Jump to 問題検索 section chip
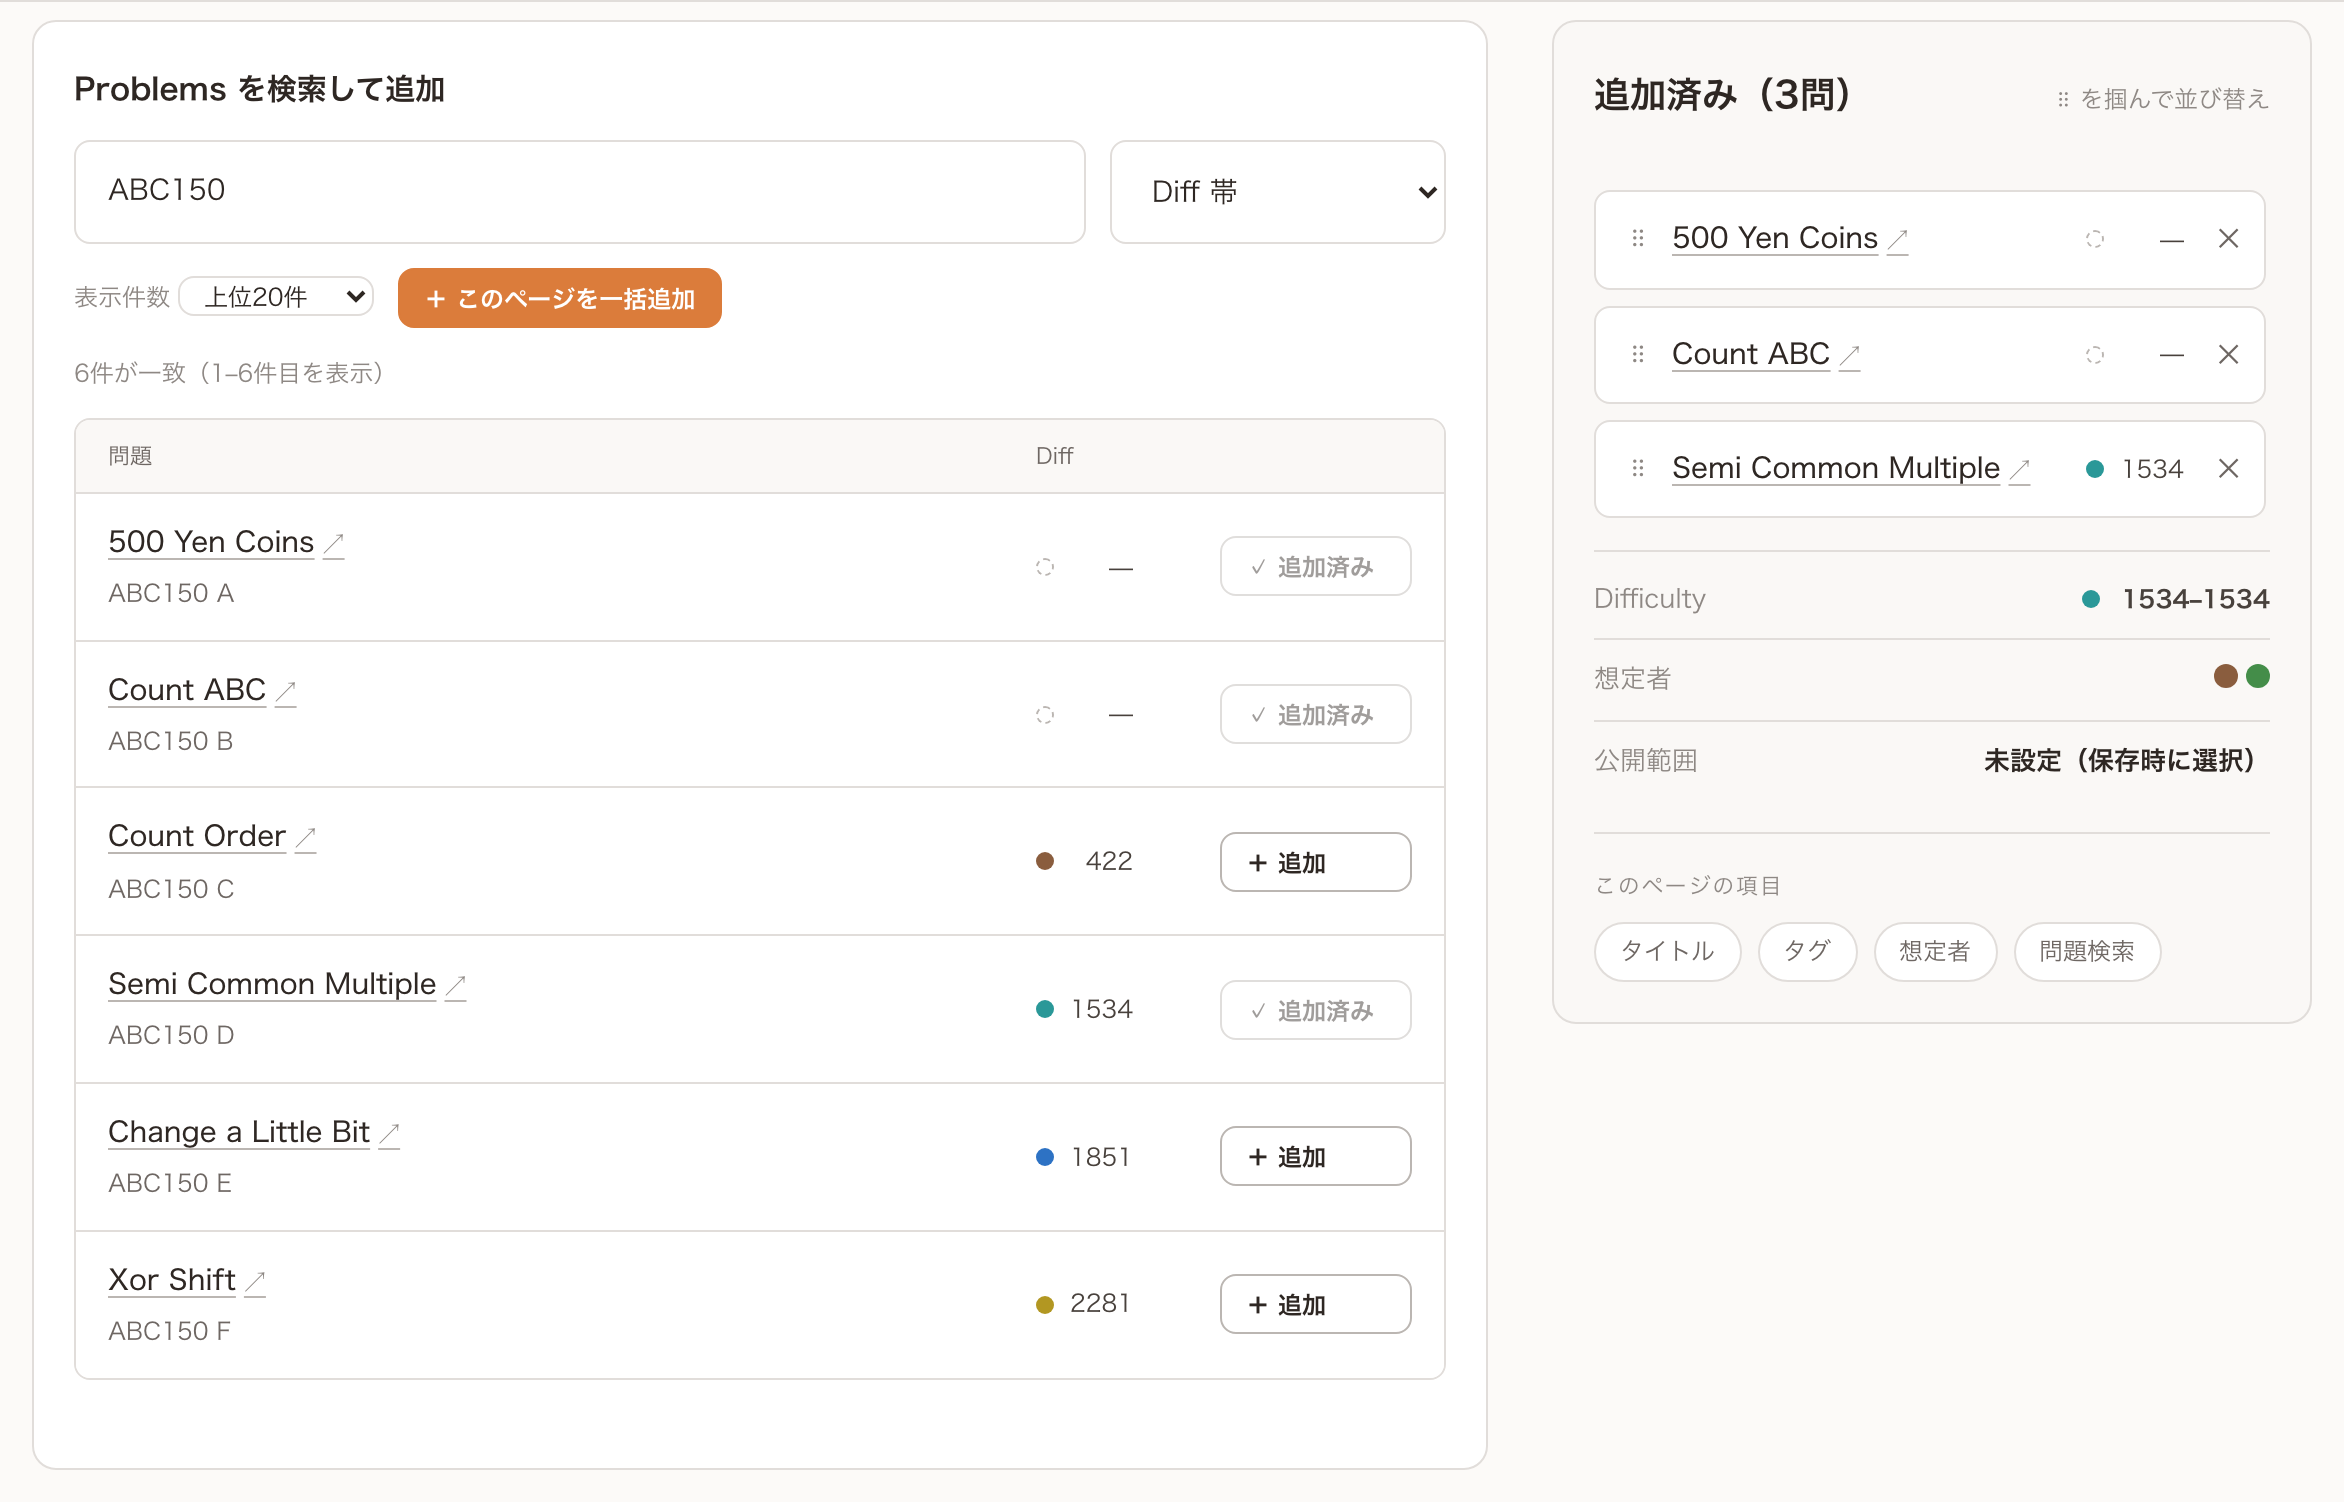 2087,951
